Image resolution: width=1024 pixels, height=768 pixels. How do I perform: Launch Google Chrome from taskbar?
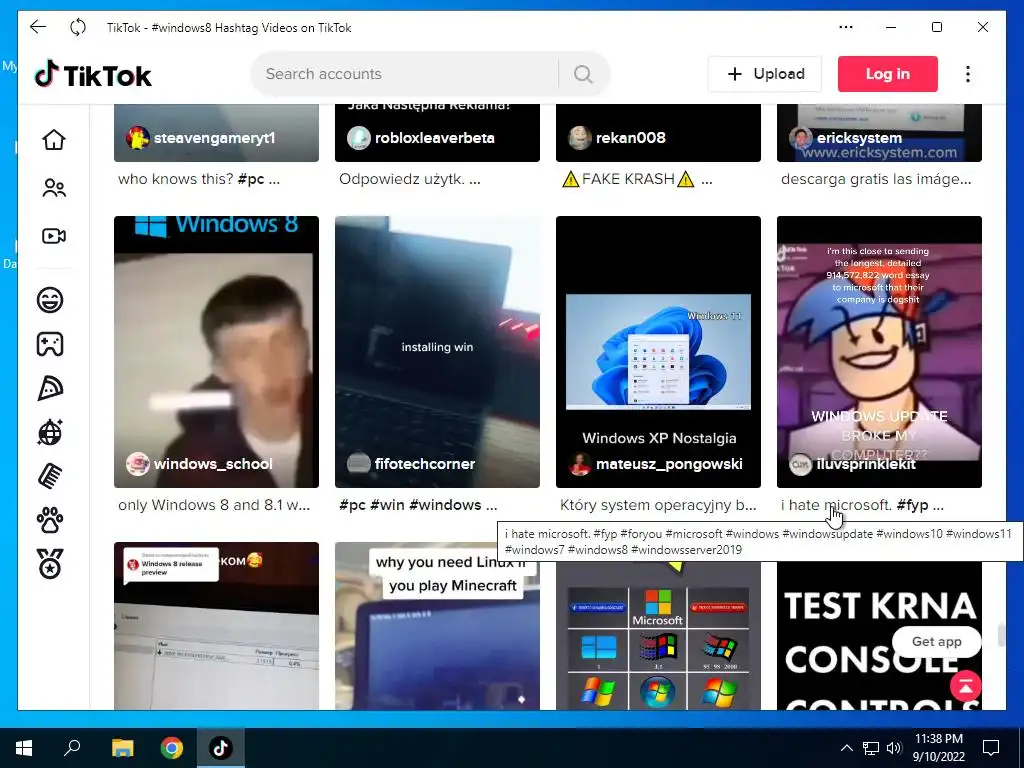(x=172, y=748)
